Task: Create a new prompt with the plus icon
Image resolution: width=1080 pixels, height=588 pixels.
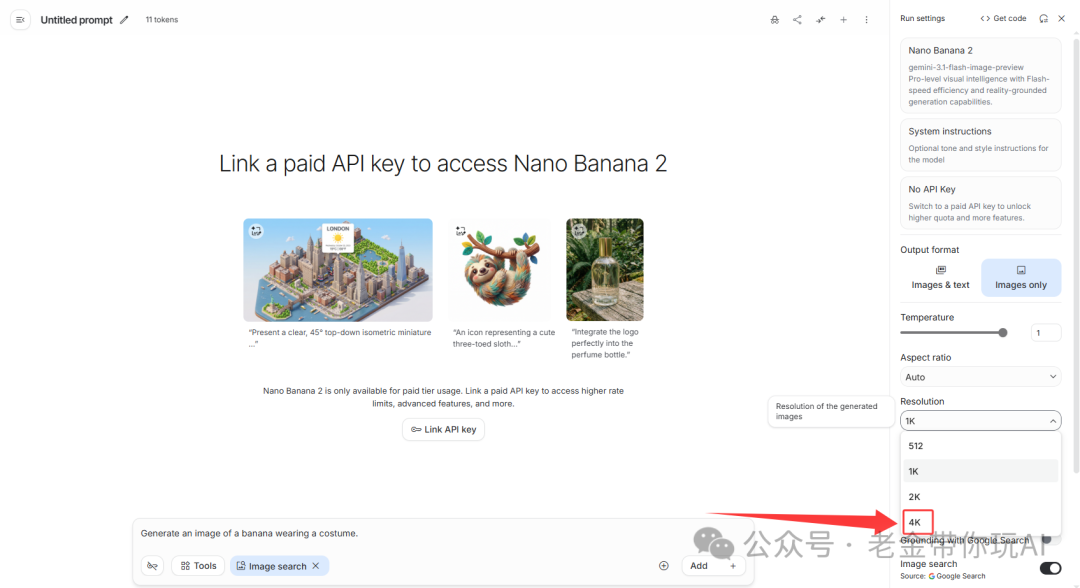Action: click(x=843, y=19)
